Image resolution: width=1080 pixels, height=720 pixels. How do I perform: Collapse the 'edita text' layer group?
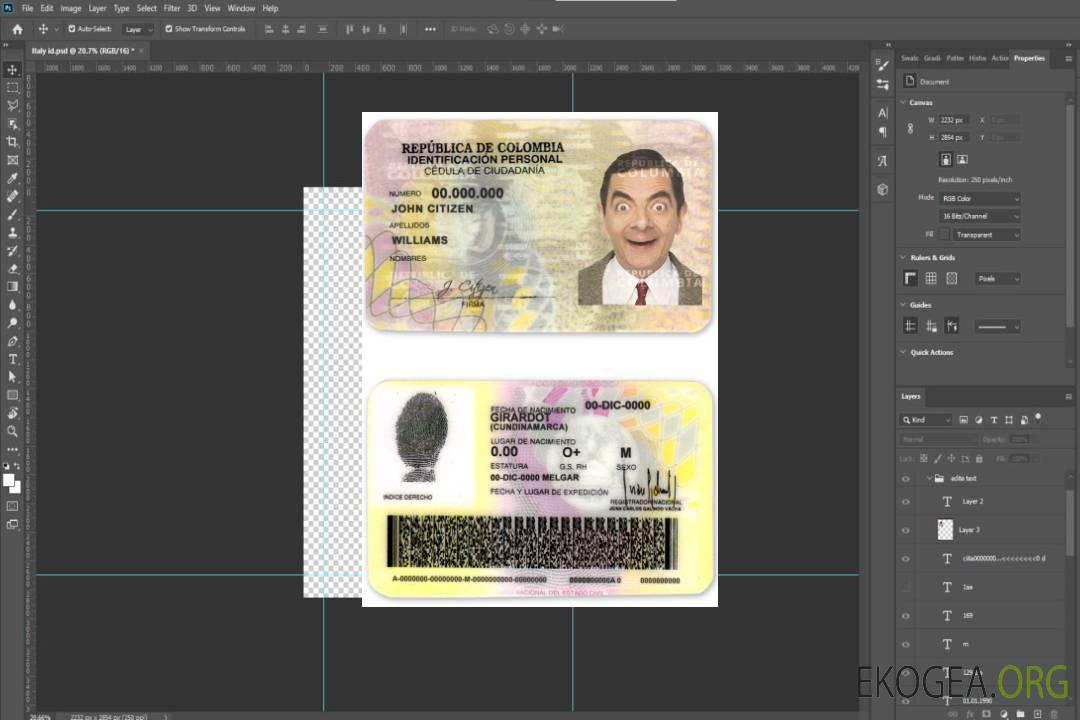(928, 478)
